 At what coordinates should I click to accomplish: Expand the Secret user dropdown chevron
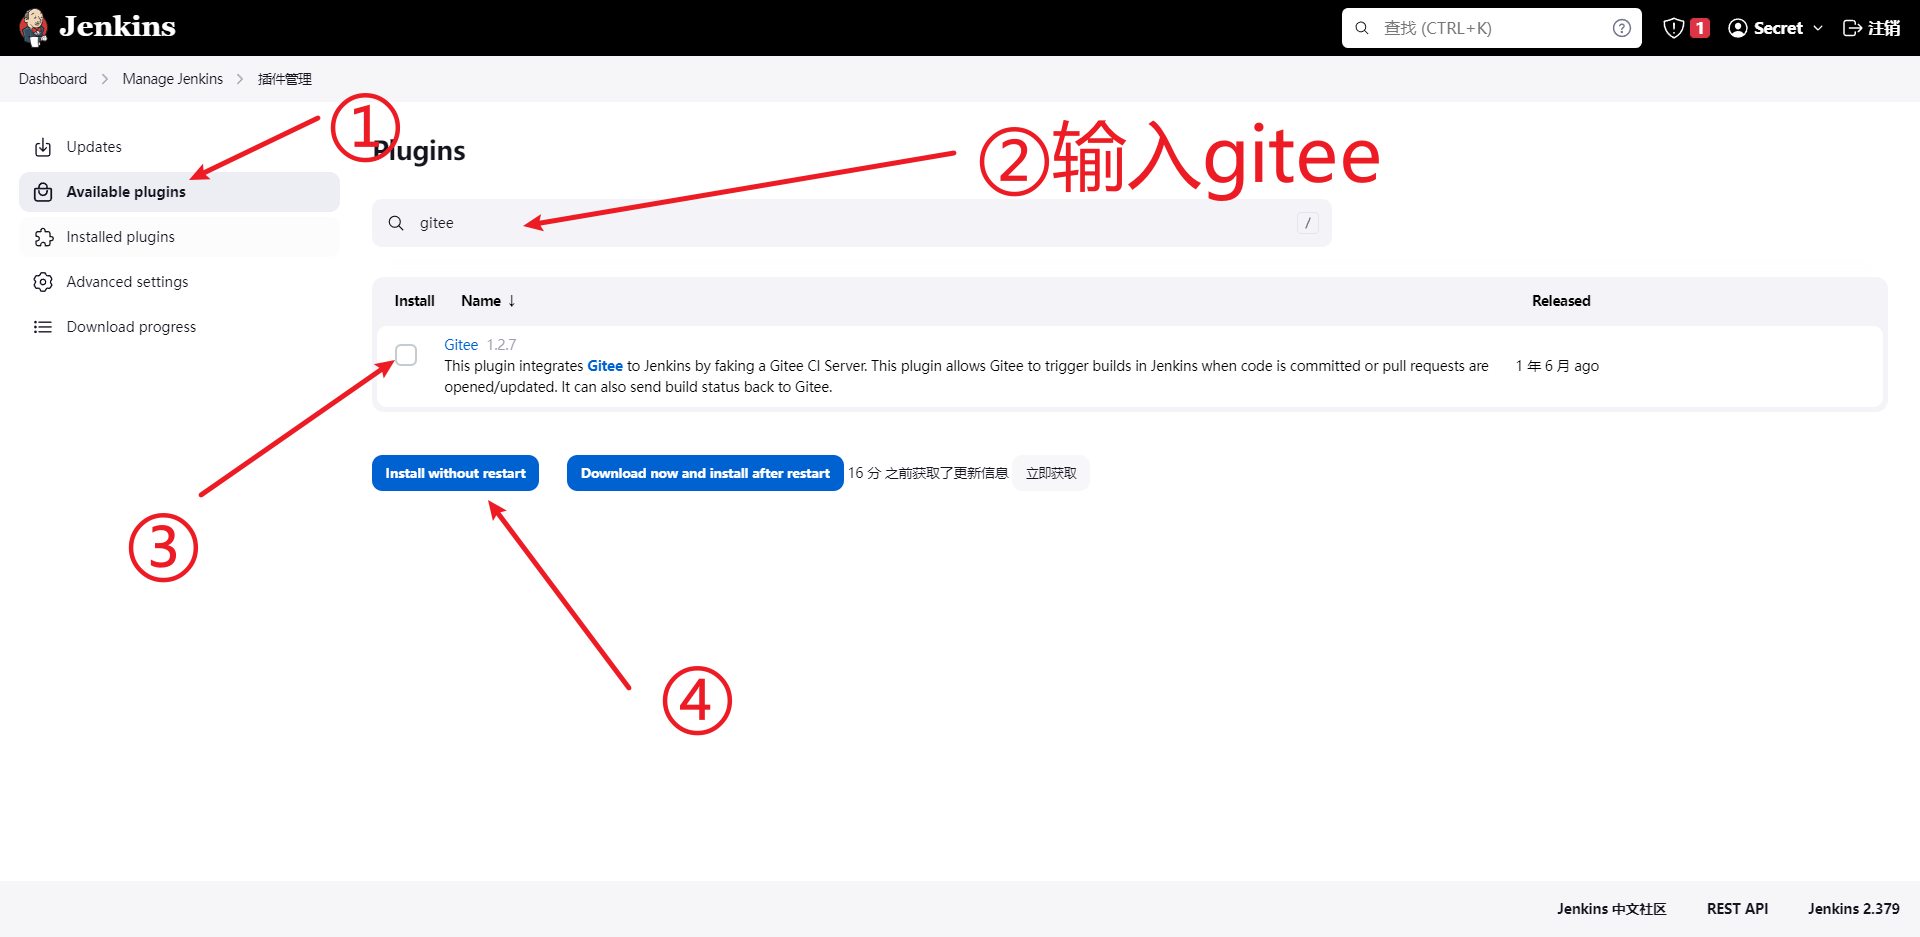pos(1817,28)
